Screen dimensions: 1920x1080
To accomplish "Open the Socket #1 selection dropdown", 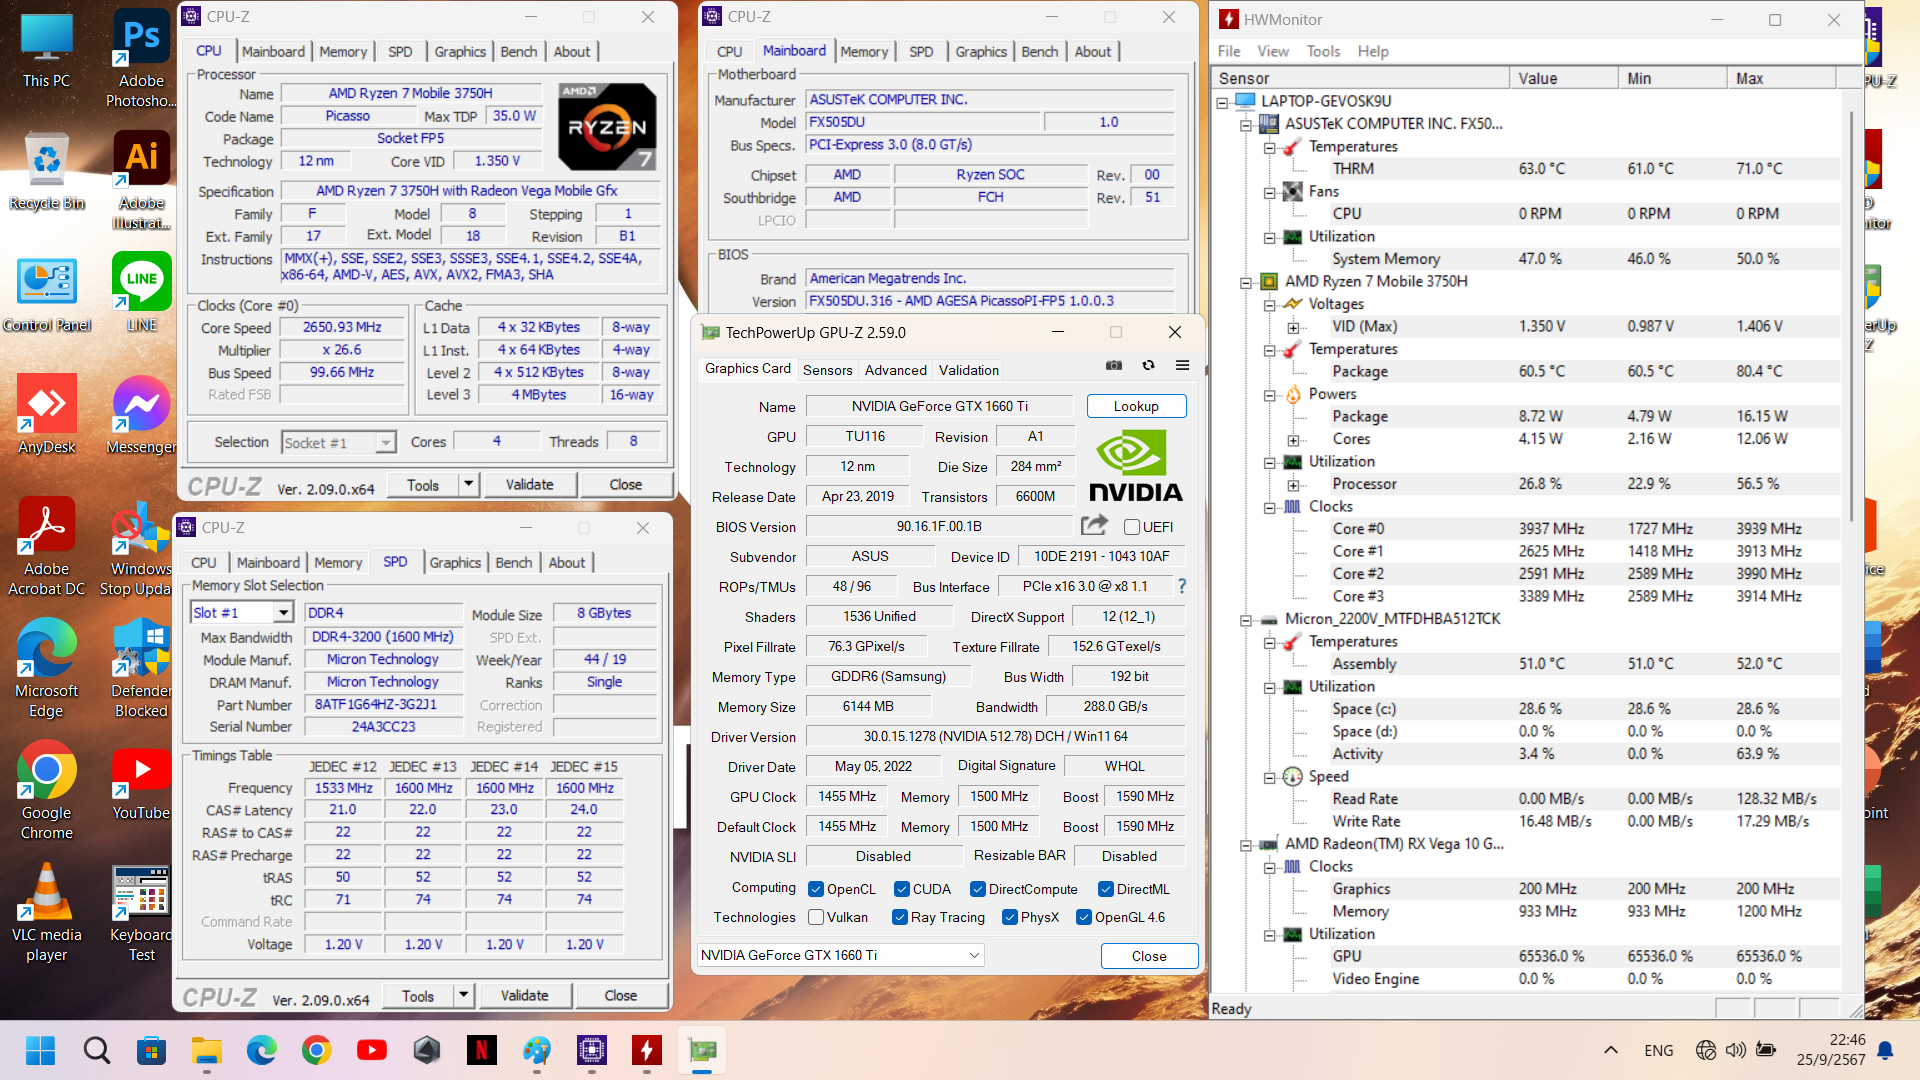I will pyautogui.click(x=386, y=443).
